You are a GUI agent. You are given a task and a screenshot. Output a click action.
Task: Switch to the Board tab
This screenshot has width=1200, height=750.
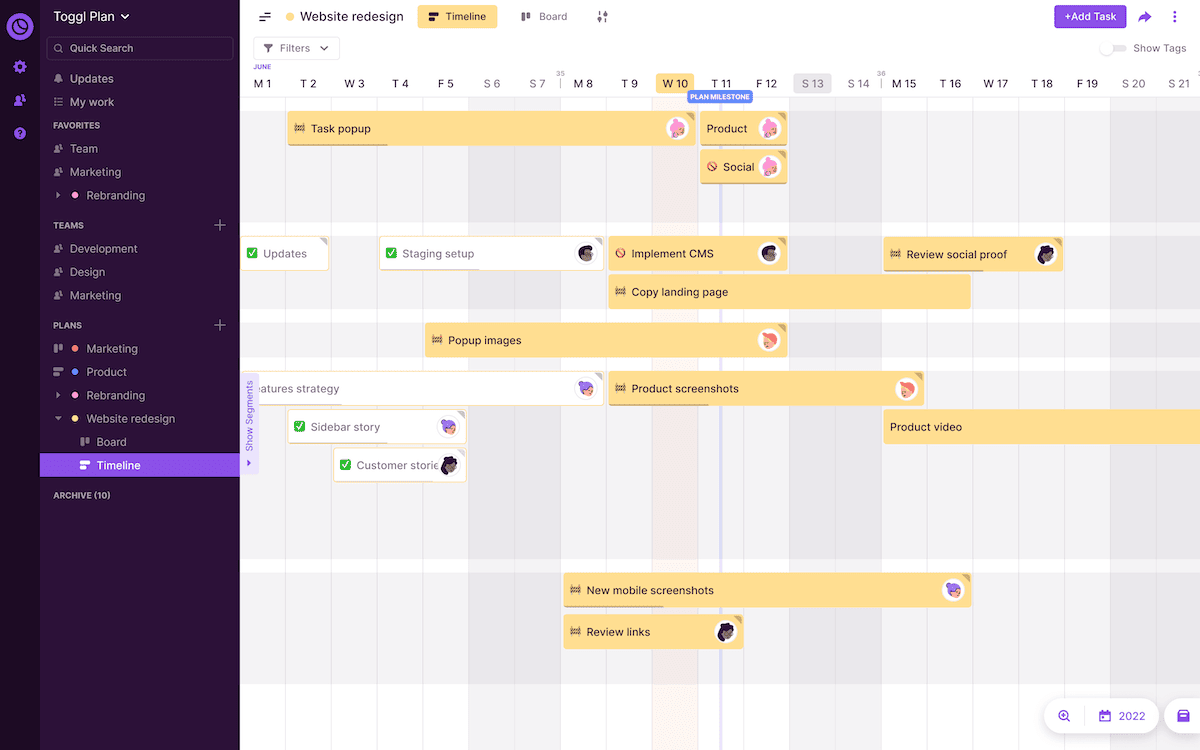click(544, 16)
